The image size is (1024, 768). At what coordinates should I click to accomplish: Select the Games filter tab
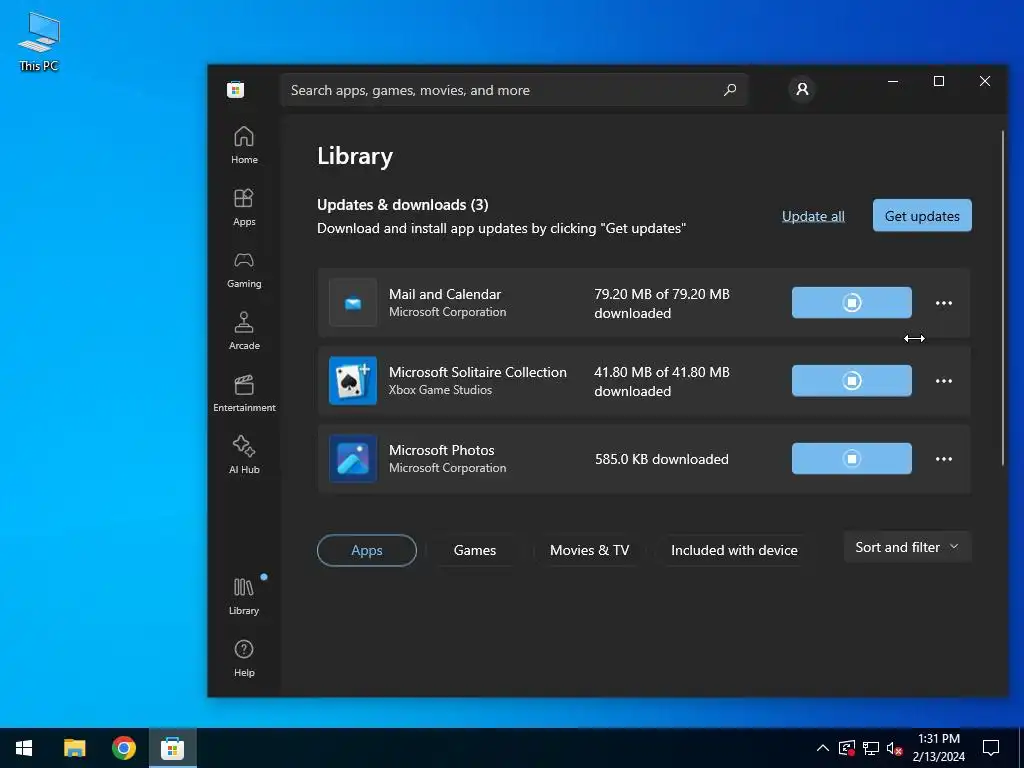475,551
